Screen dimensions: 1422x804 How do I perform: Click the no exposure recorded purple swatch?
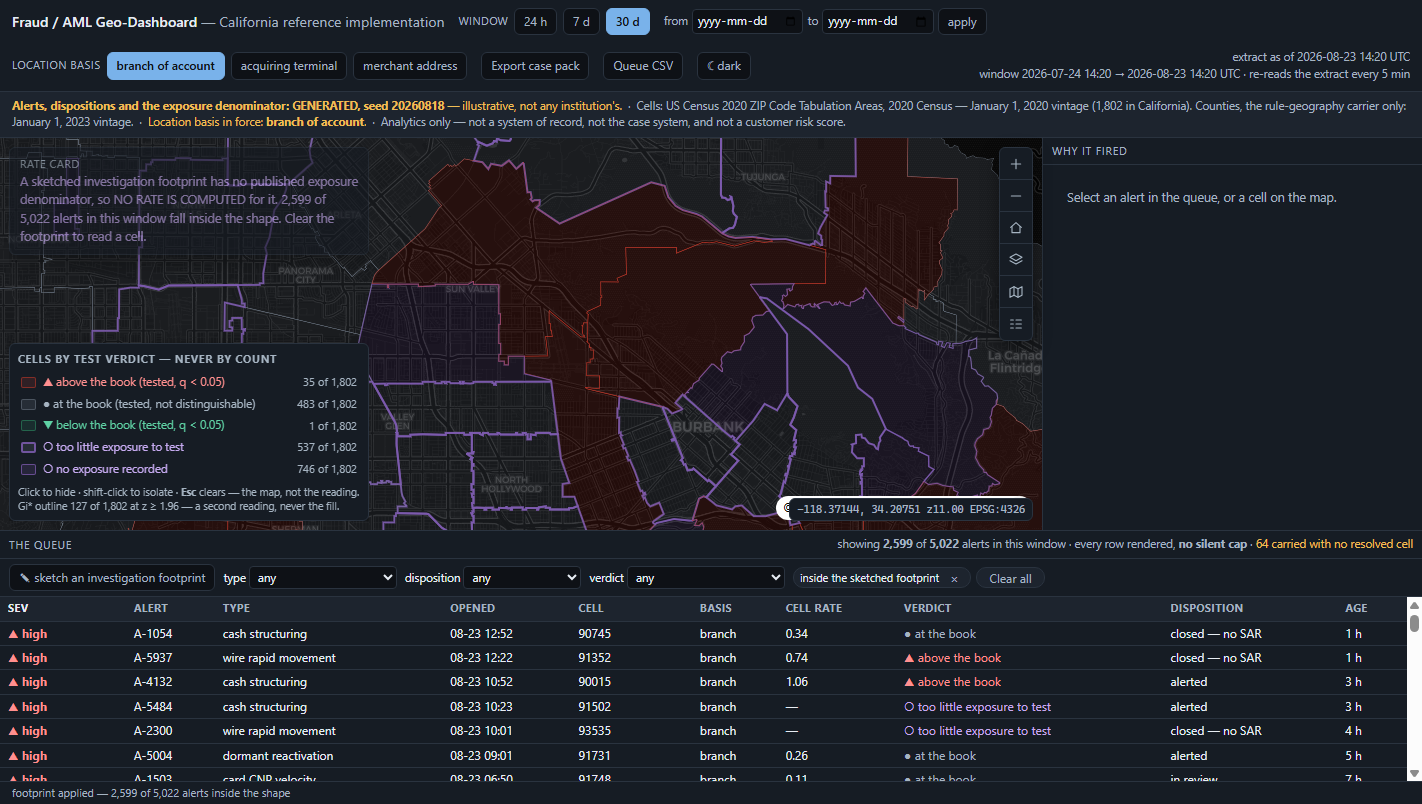click(29, 469)
